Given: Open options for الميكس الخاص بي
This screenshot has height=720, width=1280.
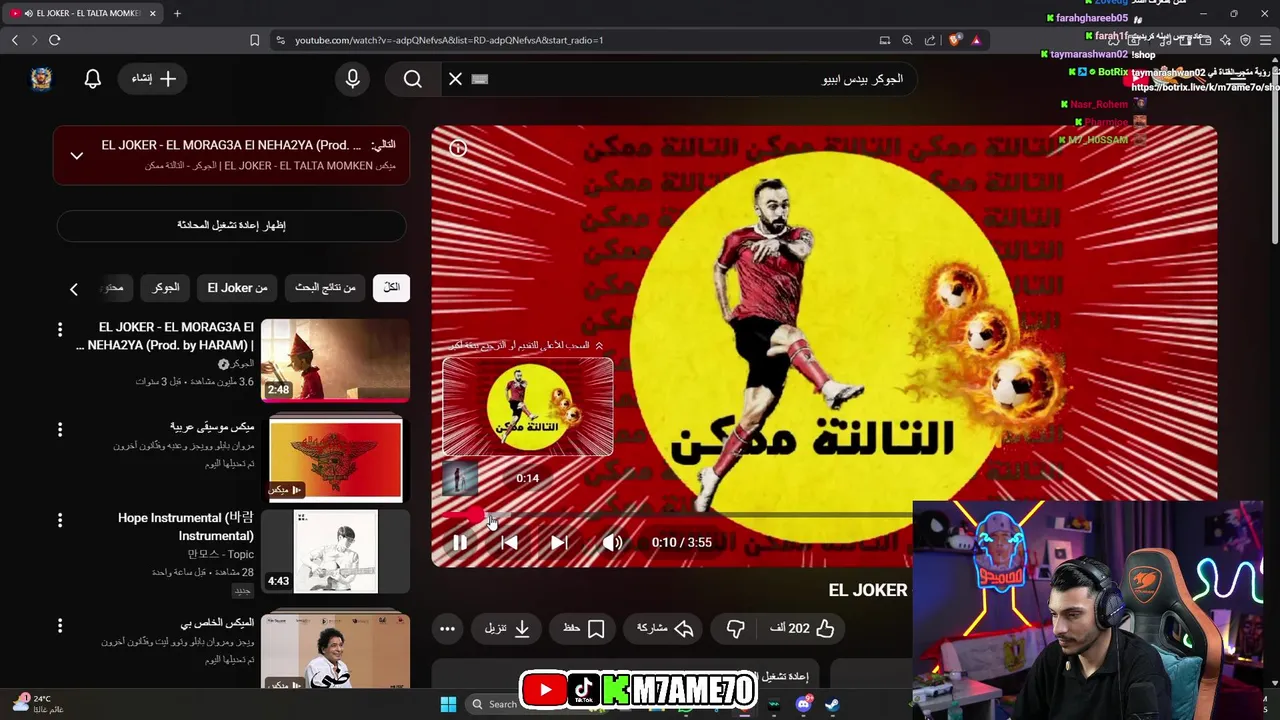Looking at the screenshot, I should (x=60, y=625).
